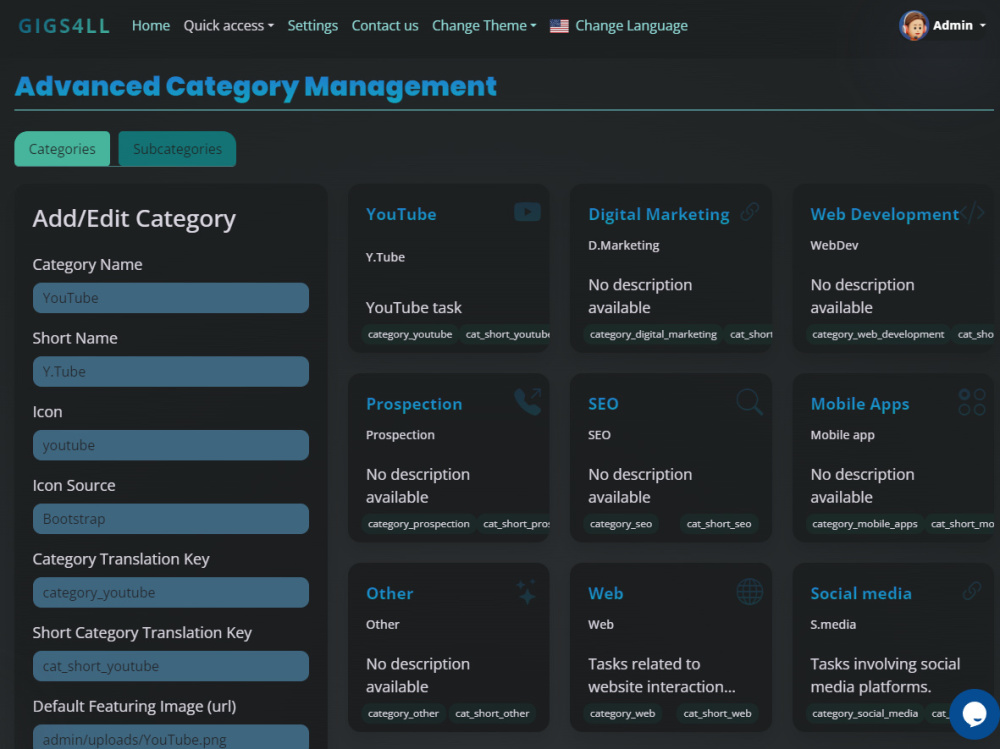Open the chat bubble support widget
Screen dimensions: 1000x749
974,713
